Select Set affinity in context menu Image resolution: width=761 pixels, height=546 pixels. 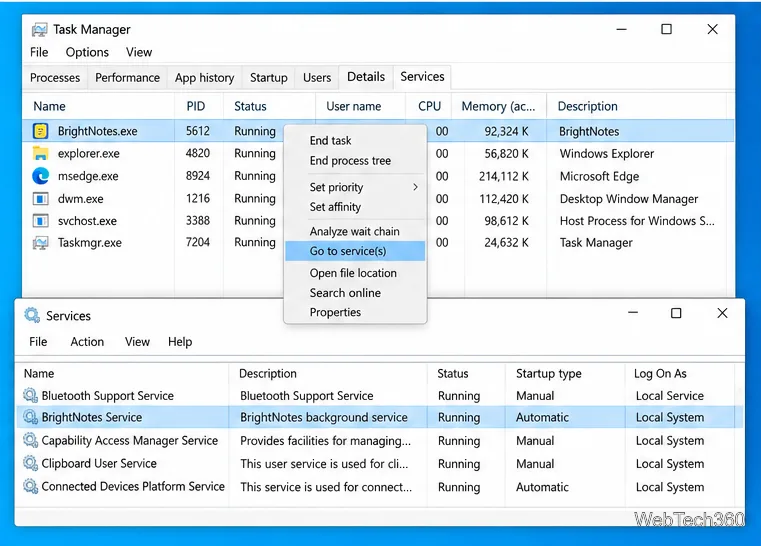point(335,207)
